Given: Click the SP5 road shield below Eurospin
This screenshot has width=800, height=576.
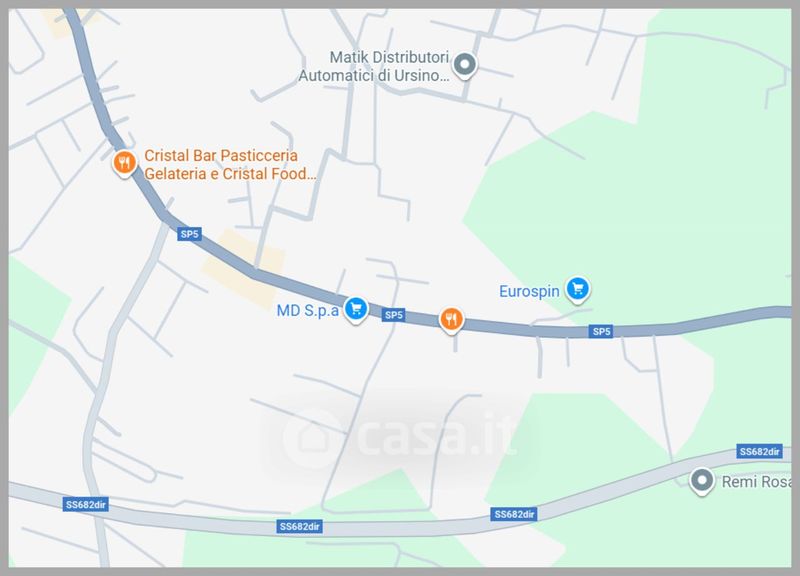Looking at the screenshot, I should [x=602, y=331].
